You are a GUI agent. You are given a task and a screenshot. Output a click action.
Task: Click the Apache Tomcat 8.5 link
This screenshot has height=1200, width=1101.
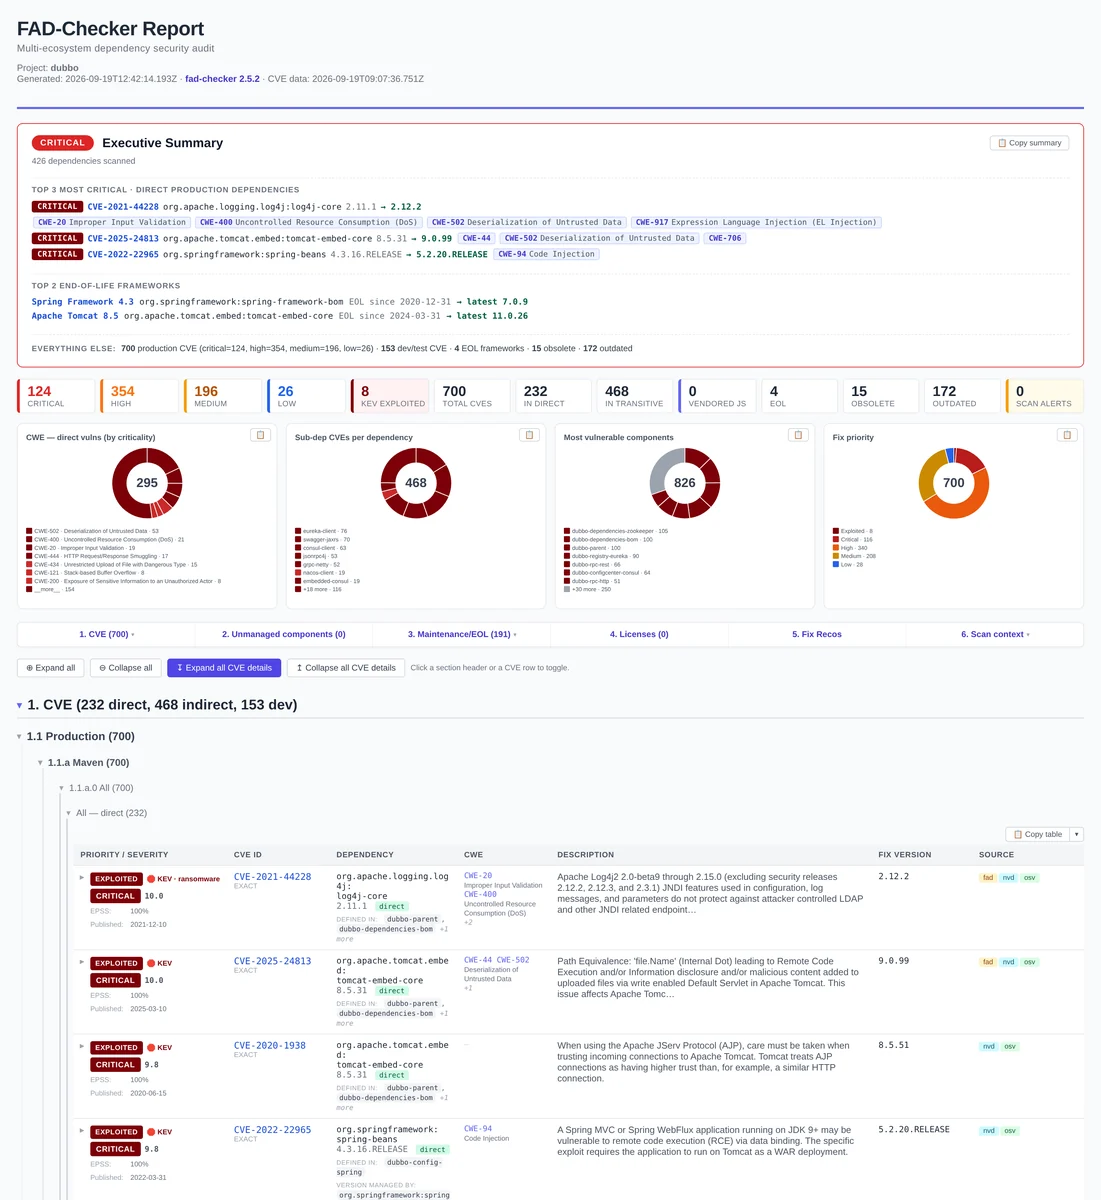pyautogui.click(x=75, y=316)
